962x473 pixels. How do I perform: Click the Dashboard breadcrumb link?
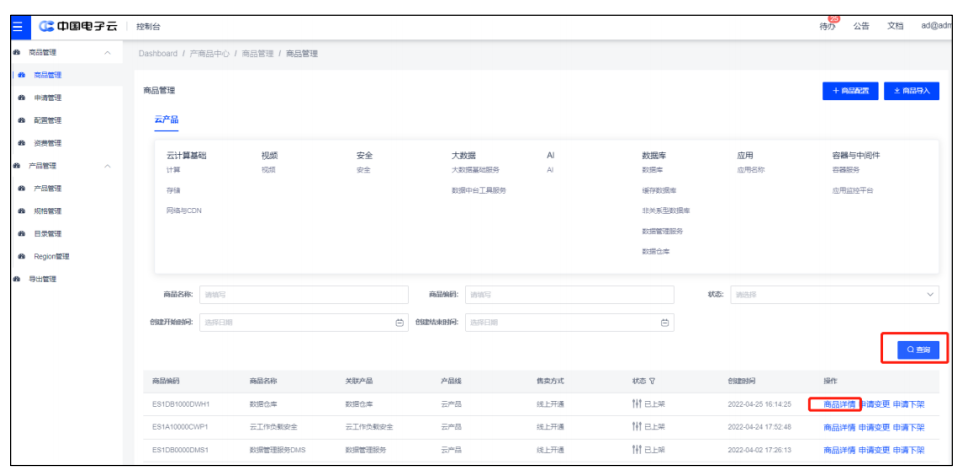coord(158,54)
